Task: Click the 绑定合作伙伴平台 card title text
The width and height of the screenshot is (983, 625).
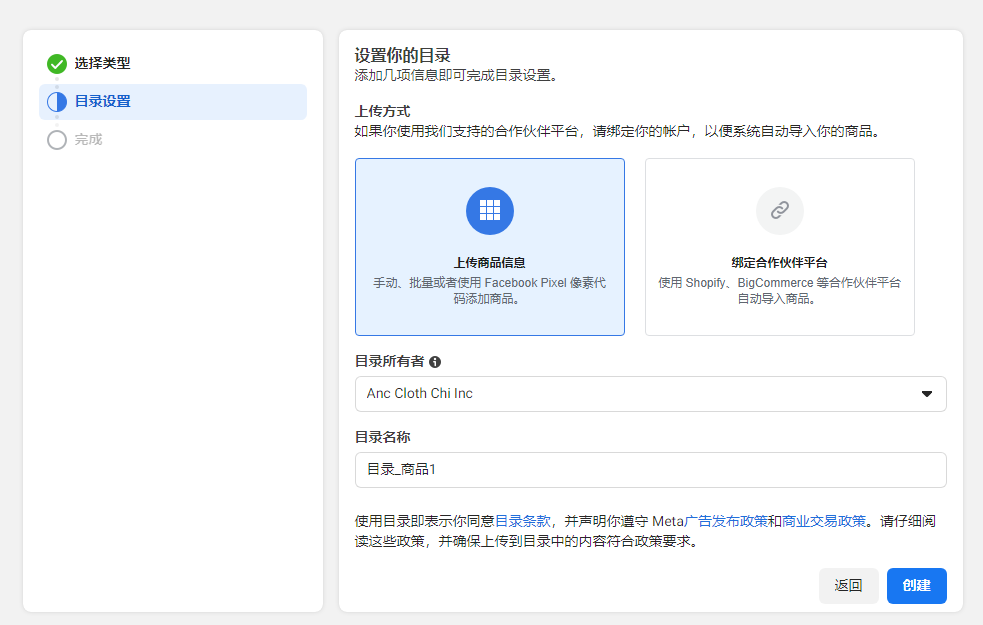Action: pyautogui.click(x=780, y=263)
